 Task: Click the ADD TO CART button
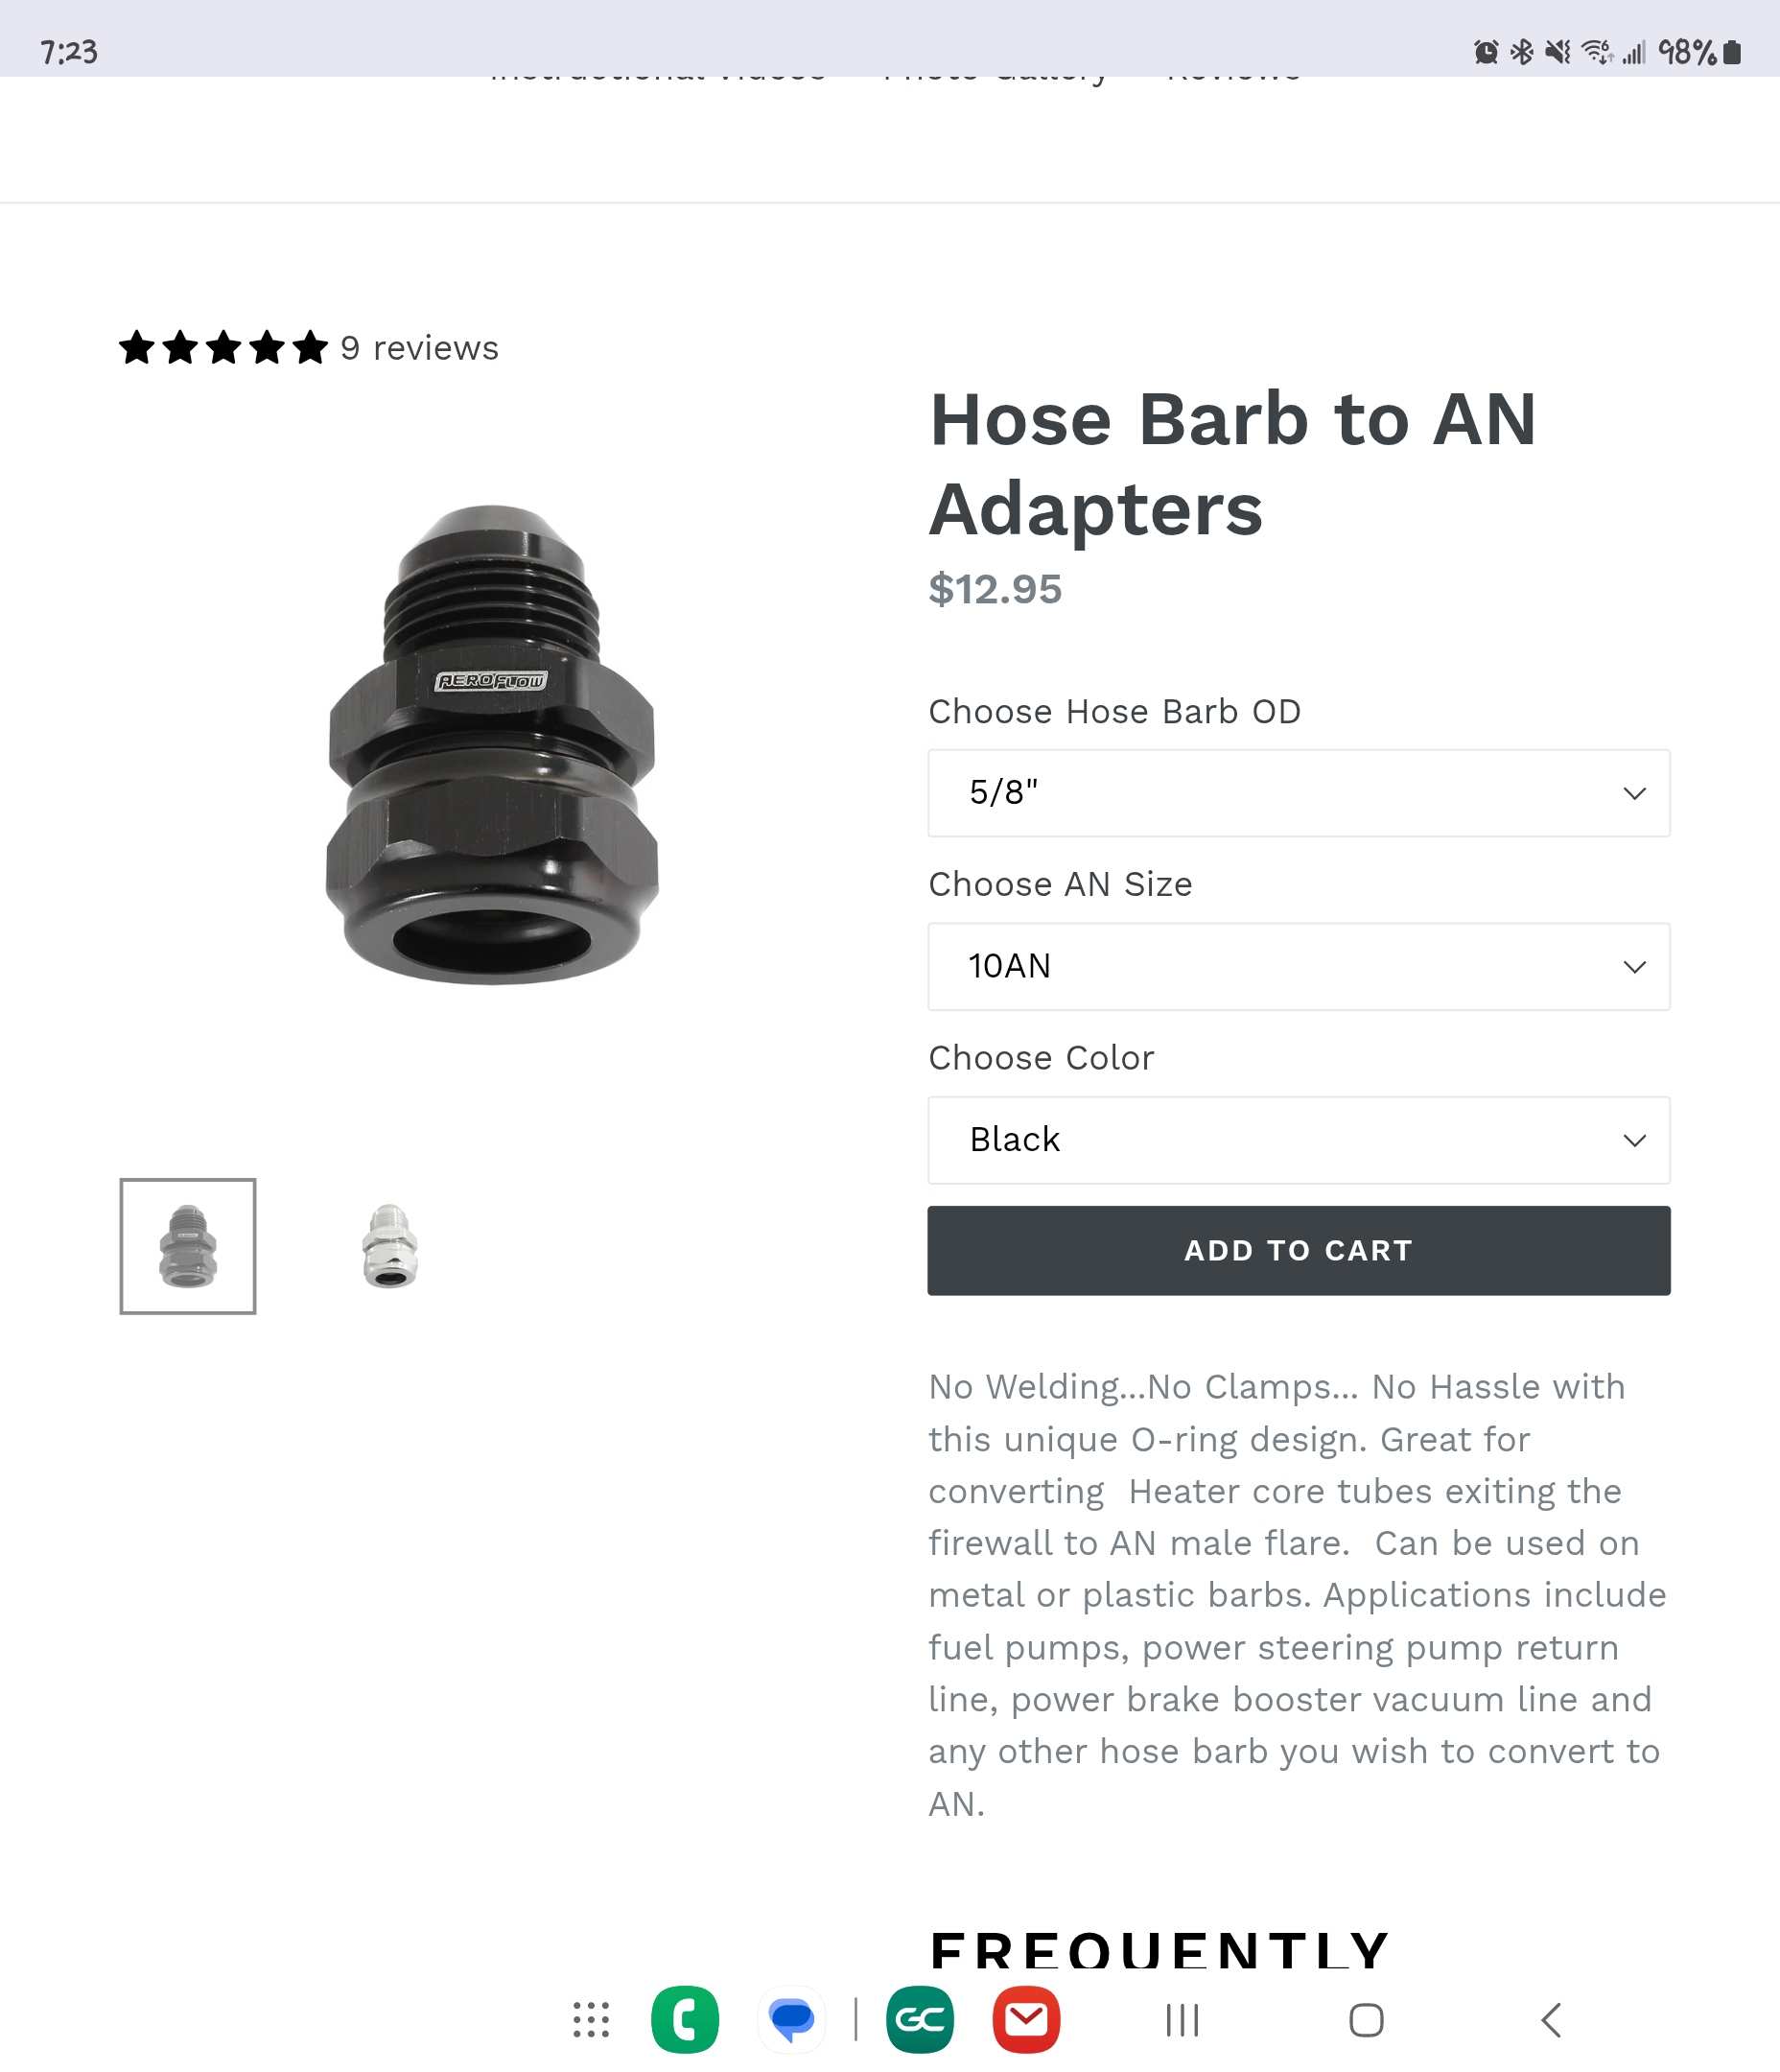(1298, 1250)
